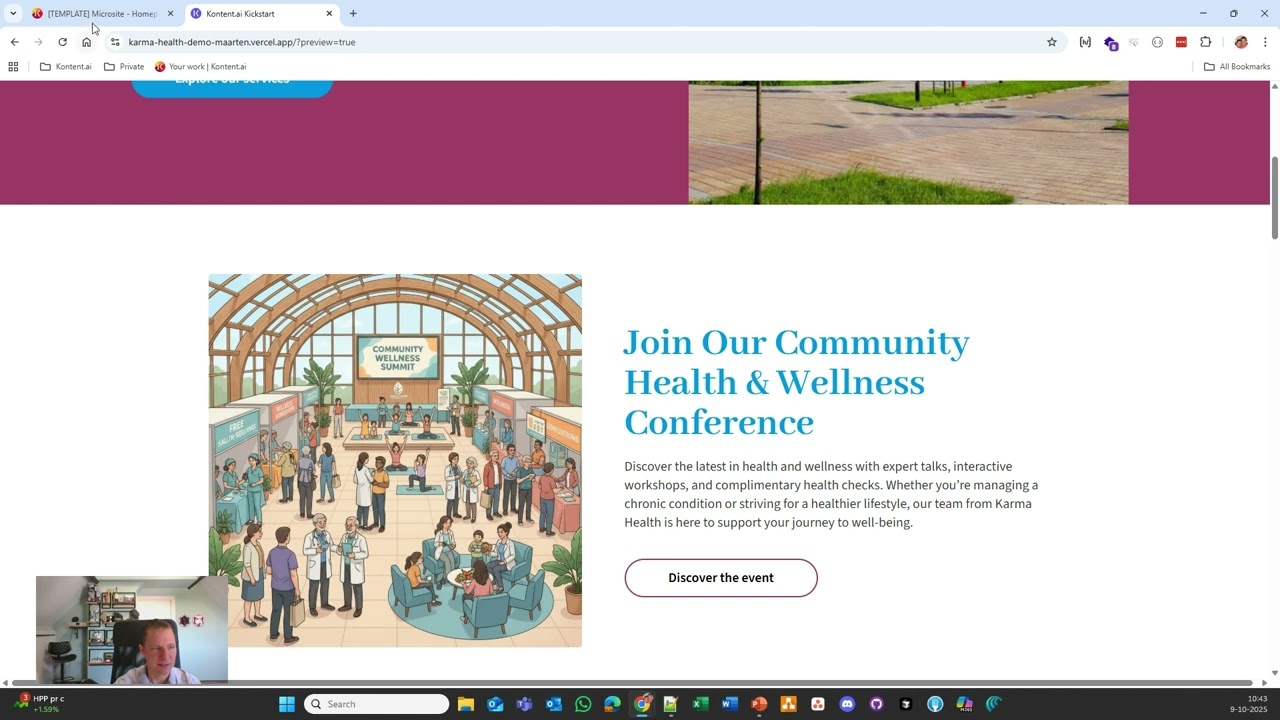Click the Join Our Community heading
The width and height of the screenshot is (1280, 720).
click(797, 382)
